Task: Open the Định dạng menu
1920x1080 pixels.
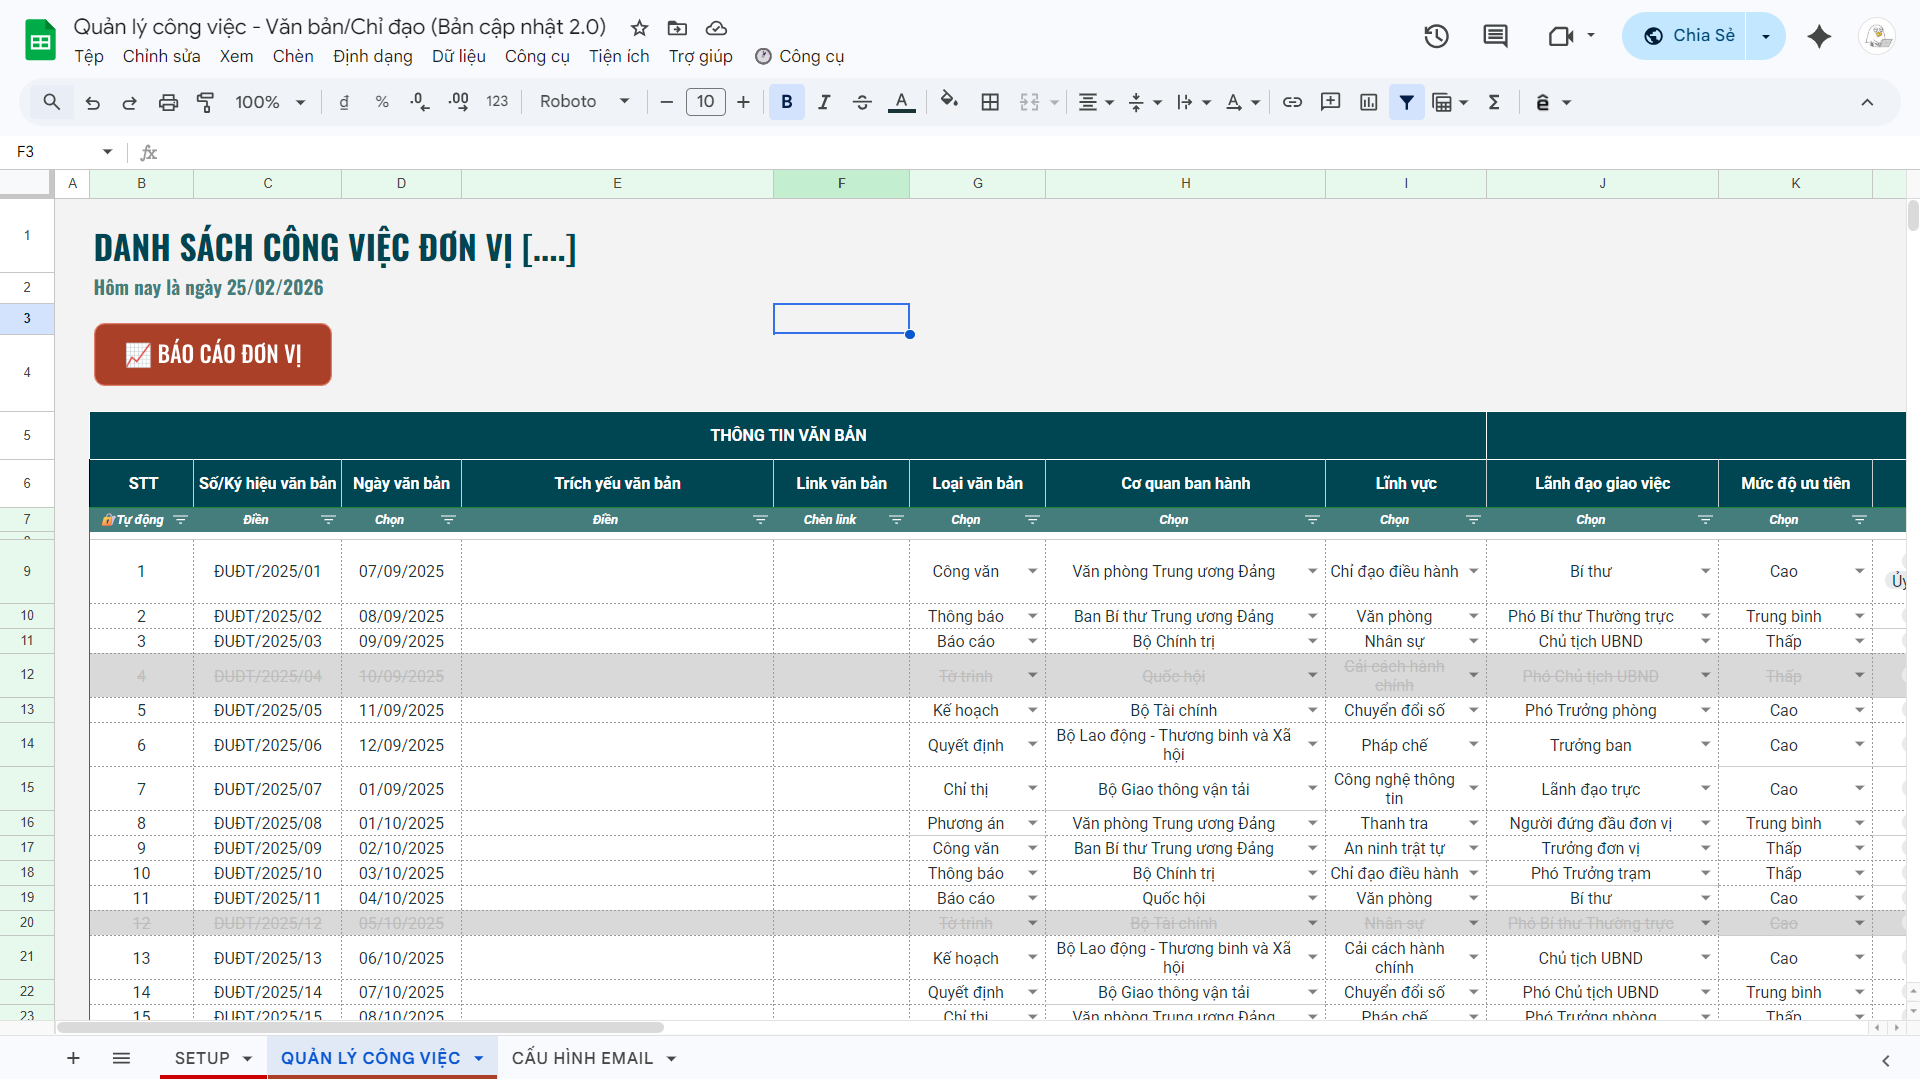Action: tap(372, 56)
